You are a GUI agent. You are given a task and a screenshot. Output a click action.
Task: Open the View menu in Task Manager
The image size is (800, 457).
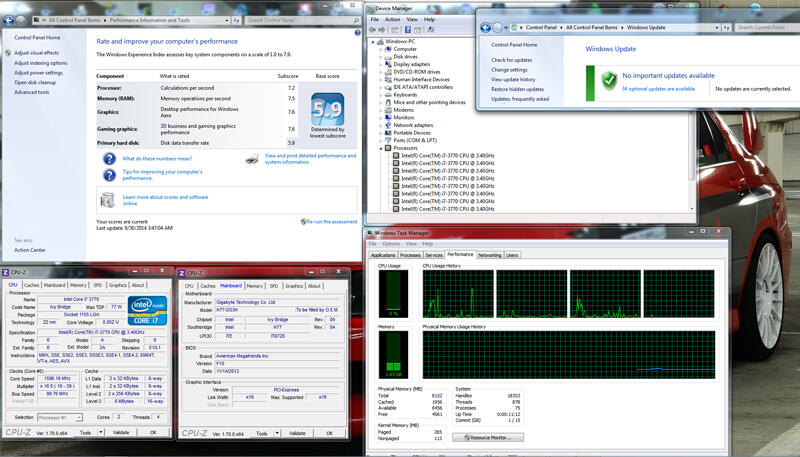tap(411, 244)
